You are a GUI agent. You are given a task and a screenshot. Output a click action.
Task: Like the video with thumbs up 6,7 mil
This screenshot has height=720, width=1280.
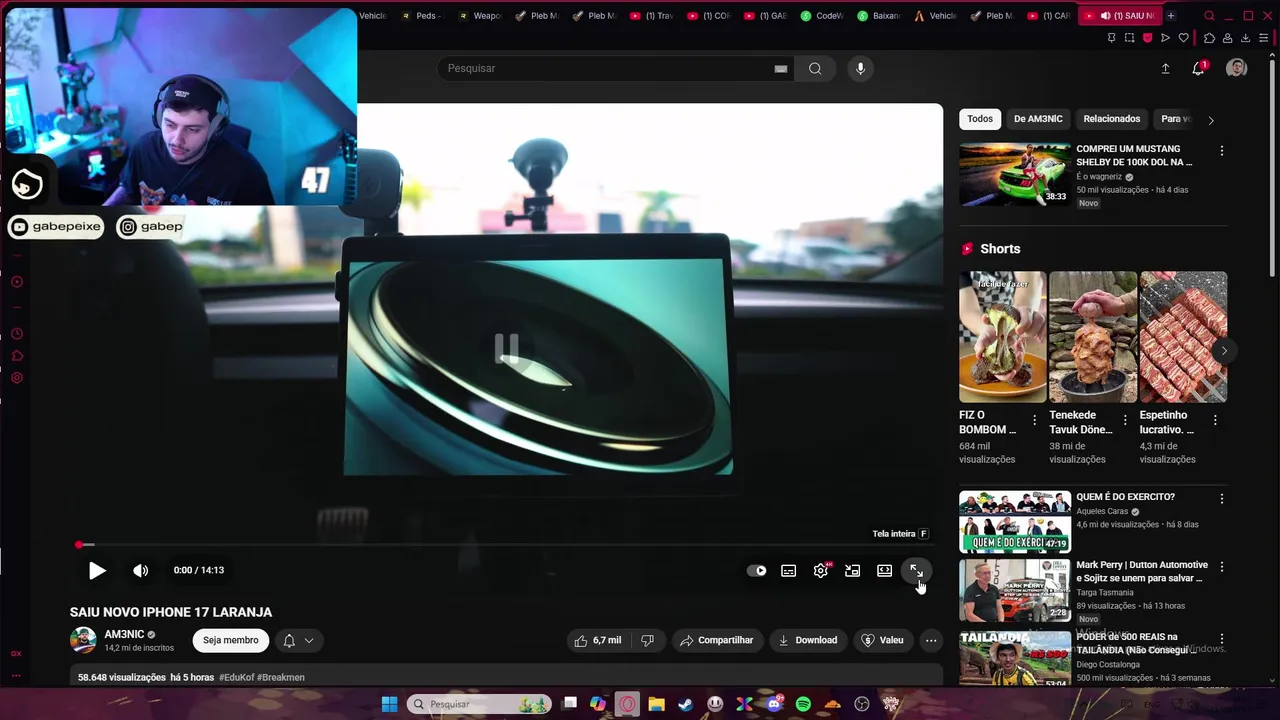[600, 640]
